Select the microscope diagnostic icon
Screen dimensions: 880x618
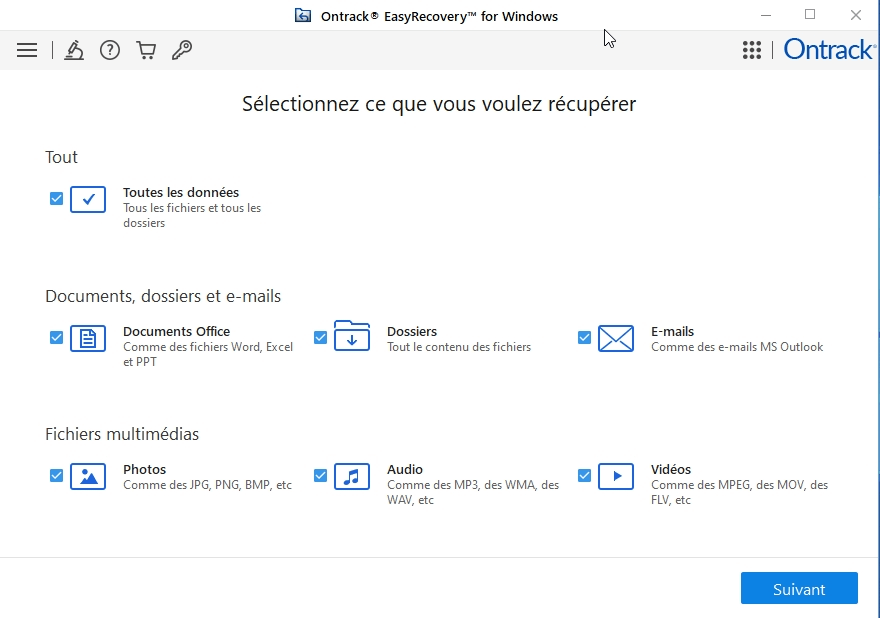pyautogui.click(x=74, y=50)
